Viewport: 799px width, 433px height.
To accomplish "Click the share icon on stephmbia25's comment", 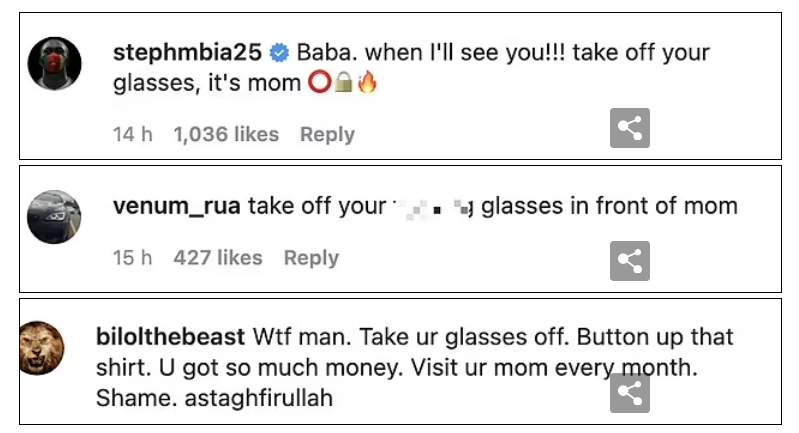I will 629,127.
